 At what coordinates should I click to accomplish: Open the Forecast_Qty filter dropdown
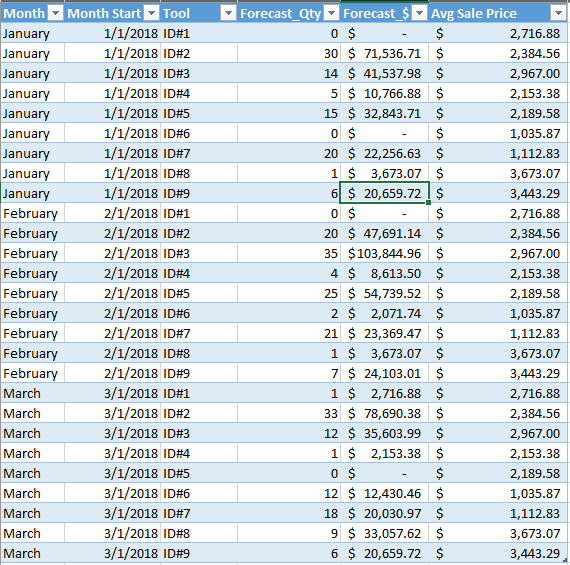pyautogui.click(x=331, y=14)
